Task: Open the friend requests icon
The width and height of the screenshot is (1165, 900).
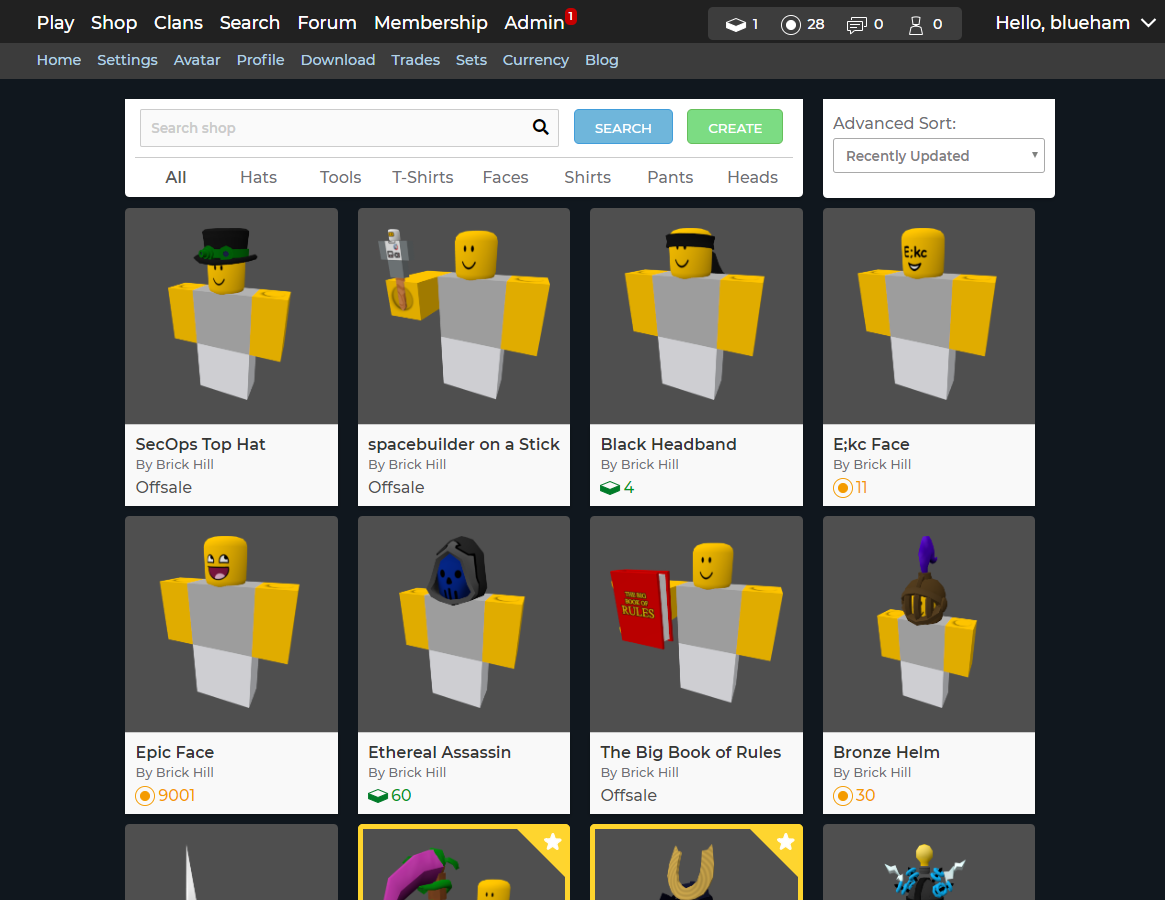Action: [x=915, y=24]
